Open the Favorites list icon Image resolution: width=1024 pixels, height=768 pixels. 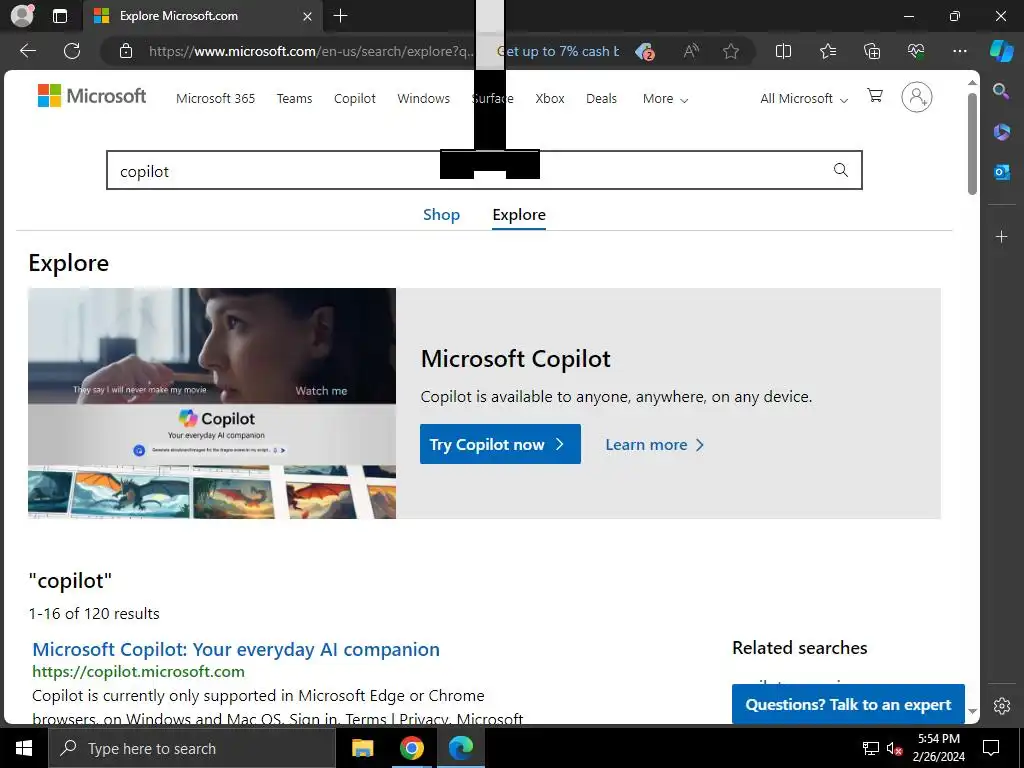827,51
